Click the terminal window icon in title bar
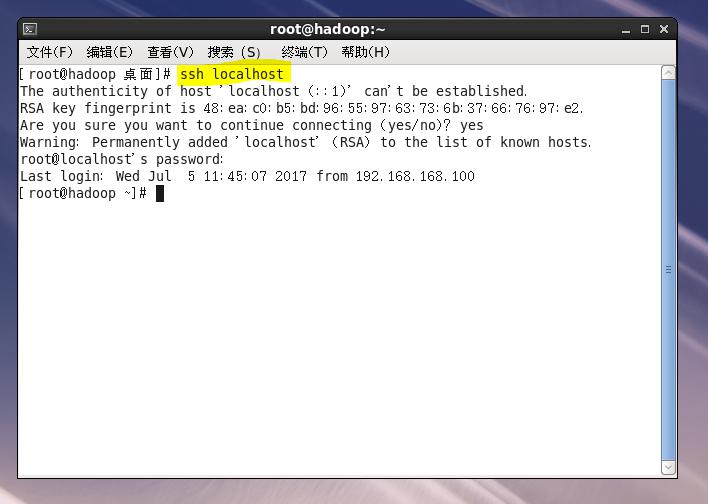This screenshot has height=504, width=708. (30, 29)
